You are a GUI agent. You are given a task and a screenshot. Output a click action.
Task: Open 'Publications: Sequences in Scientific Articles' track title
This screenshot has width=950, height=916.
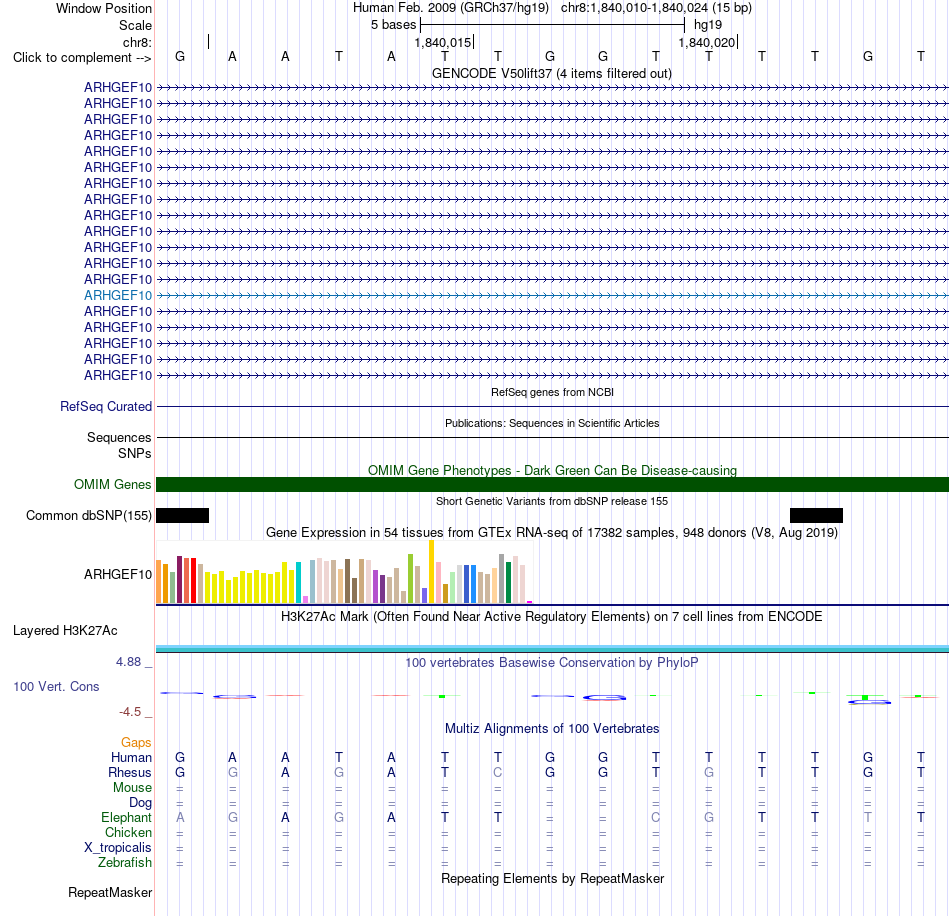click(552, 423)
